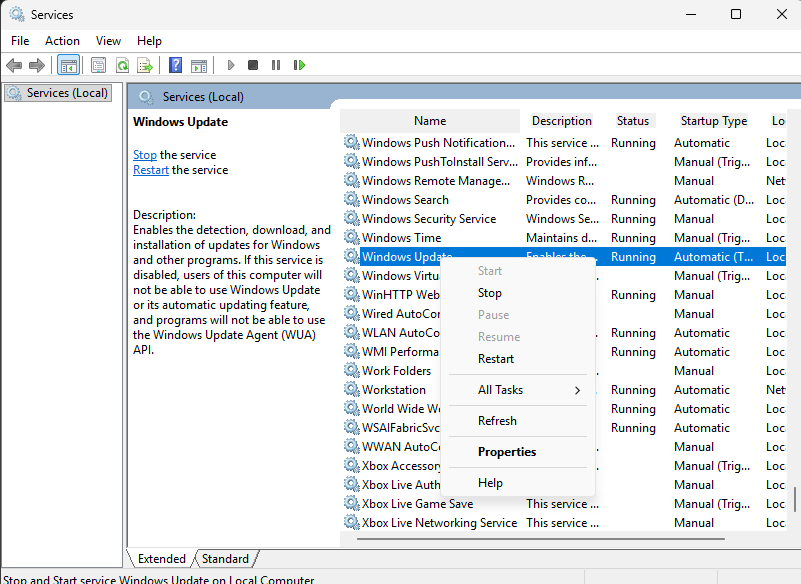Choose Stop in the context menu
This screenshot has height=584, width=801.
[518, 293]
